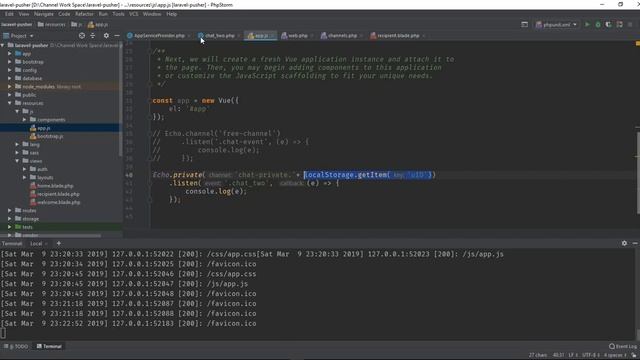Expand the node_modules folder arrow
This screenshot has height=360, width=640.
tap(10, 87)
